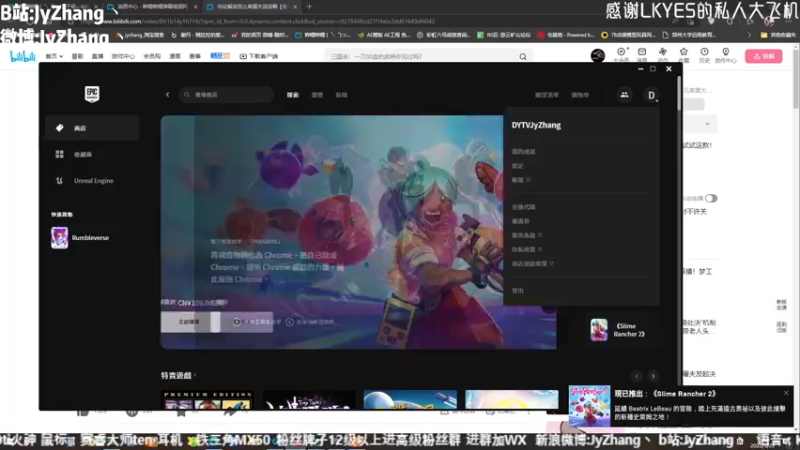Screen dimensions: 800x450
Task: Select 设定 (Settings) in the account menu
Action: pyautogui.click(x=518, y=166)
